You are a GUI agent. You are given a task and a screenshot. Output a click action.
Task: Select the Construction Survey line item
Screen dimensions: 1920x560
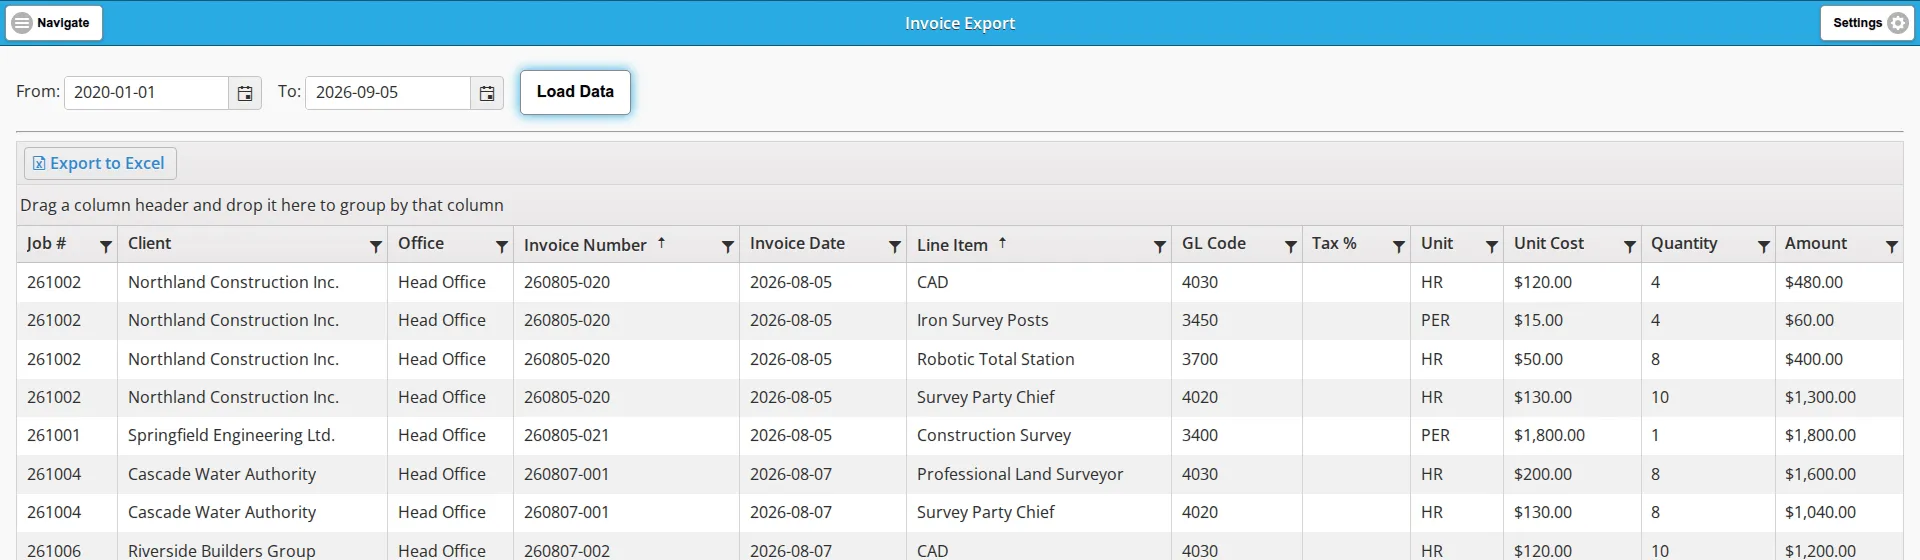coord(1038,436)
